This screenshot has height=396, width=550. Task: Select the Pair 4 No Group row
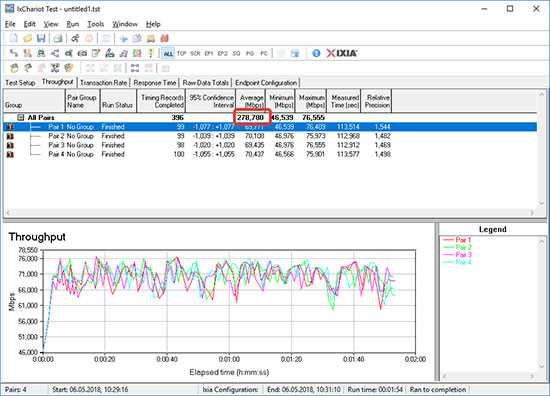[x=270, y=154]
